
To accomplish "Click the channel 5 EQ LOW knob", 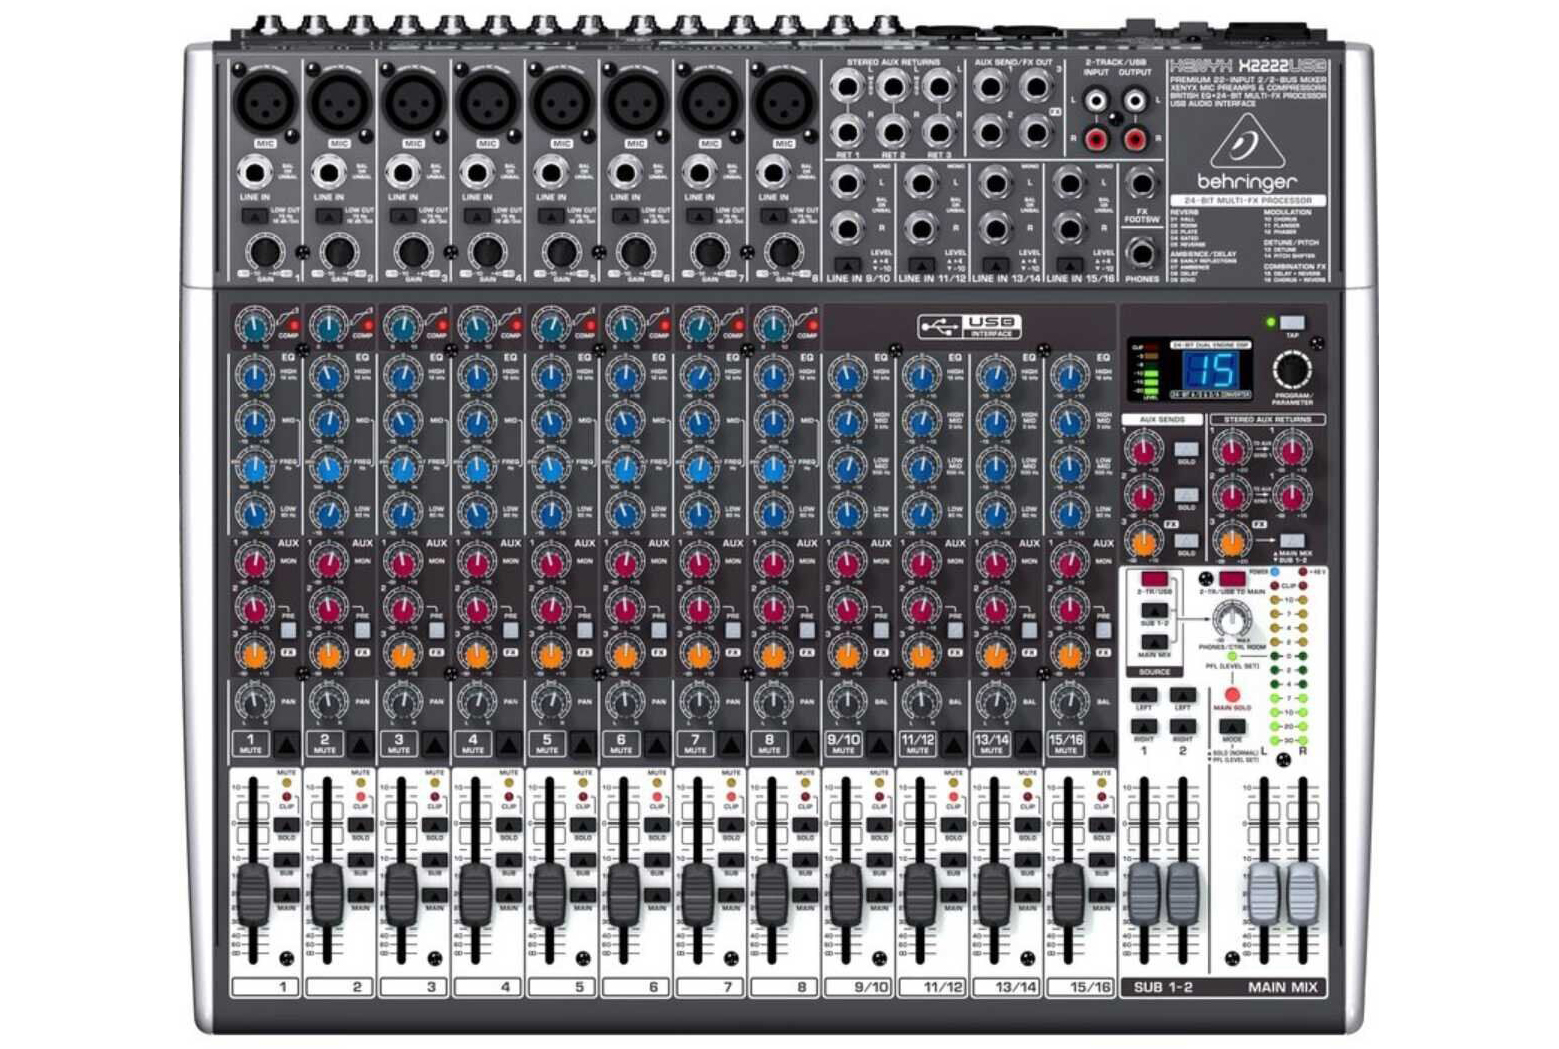I will pyautogui.click(x=550, y=513).
